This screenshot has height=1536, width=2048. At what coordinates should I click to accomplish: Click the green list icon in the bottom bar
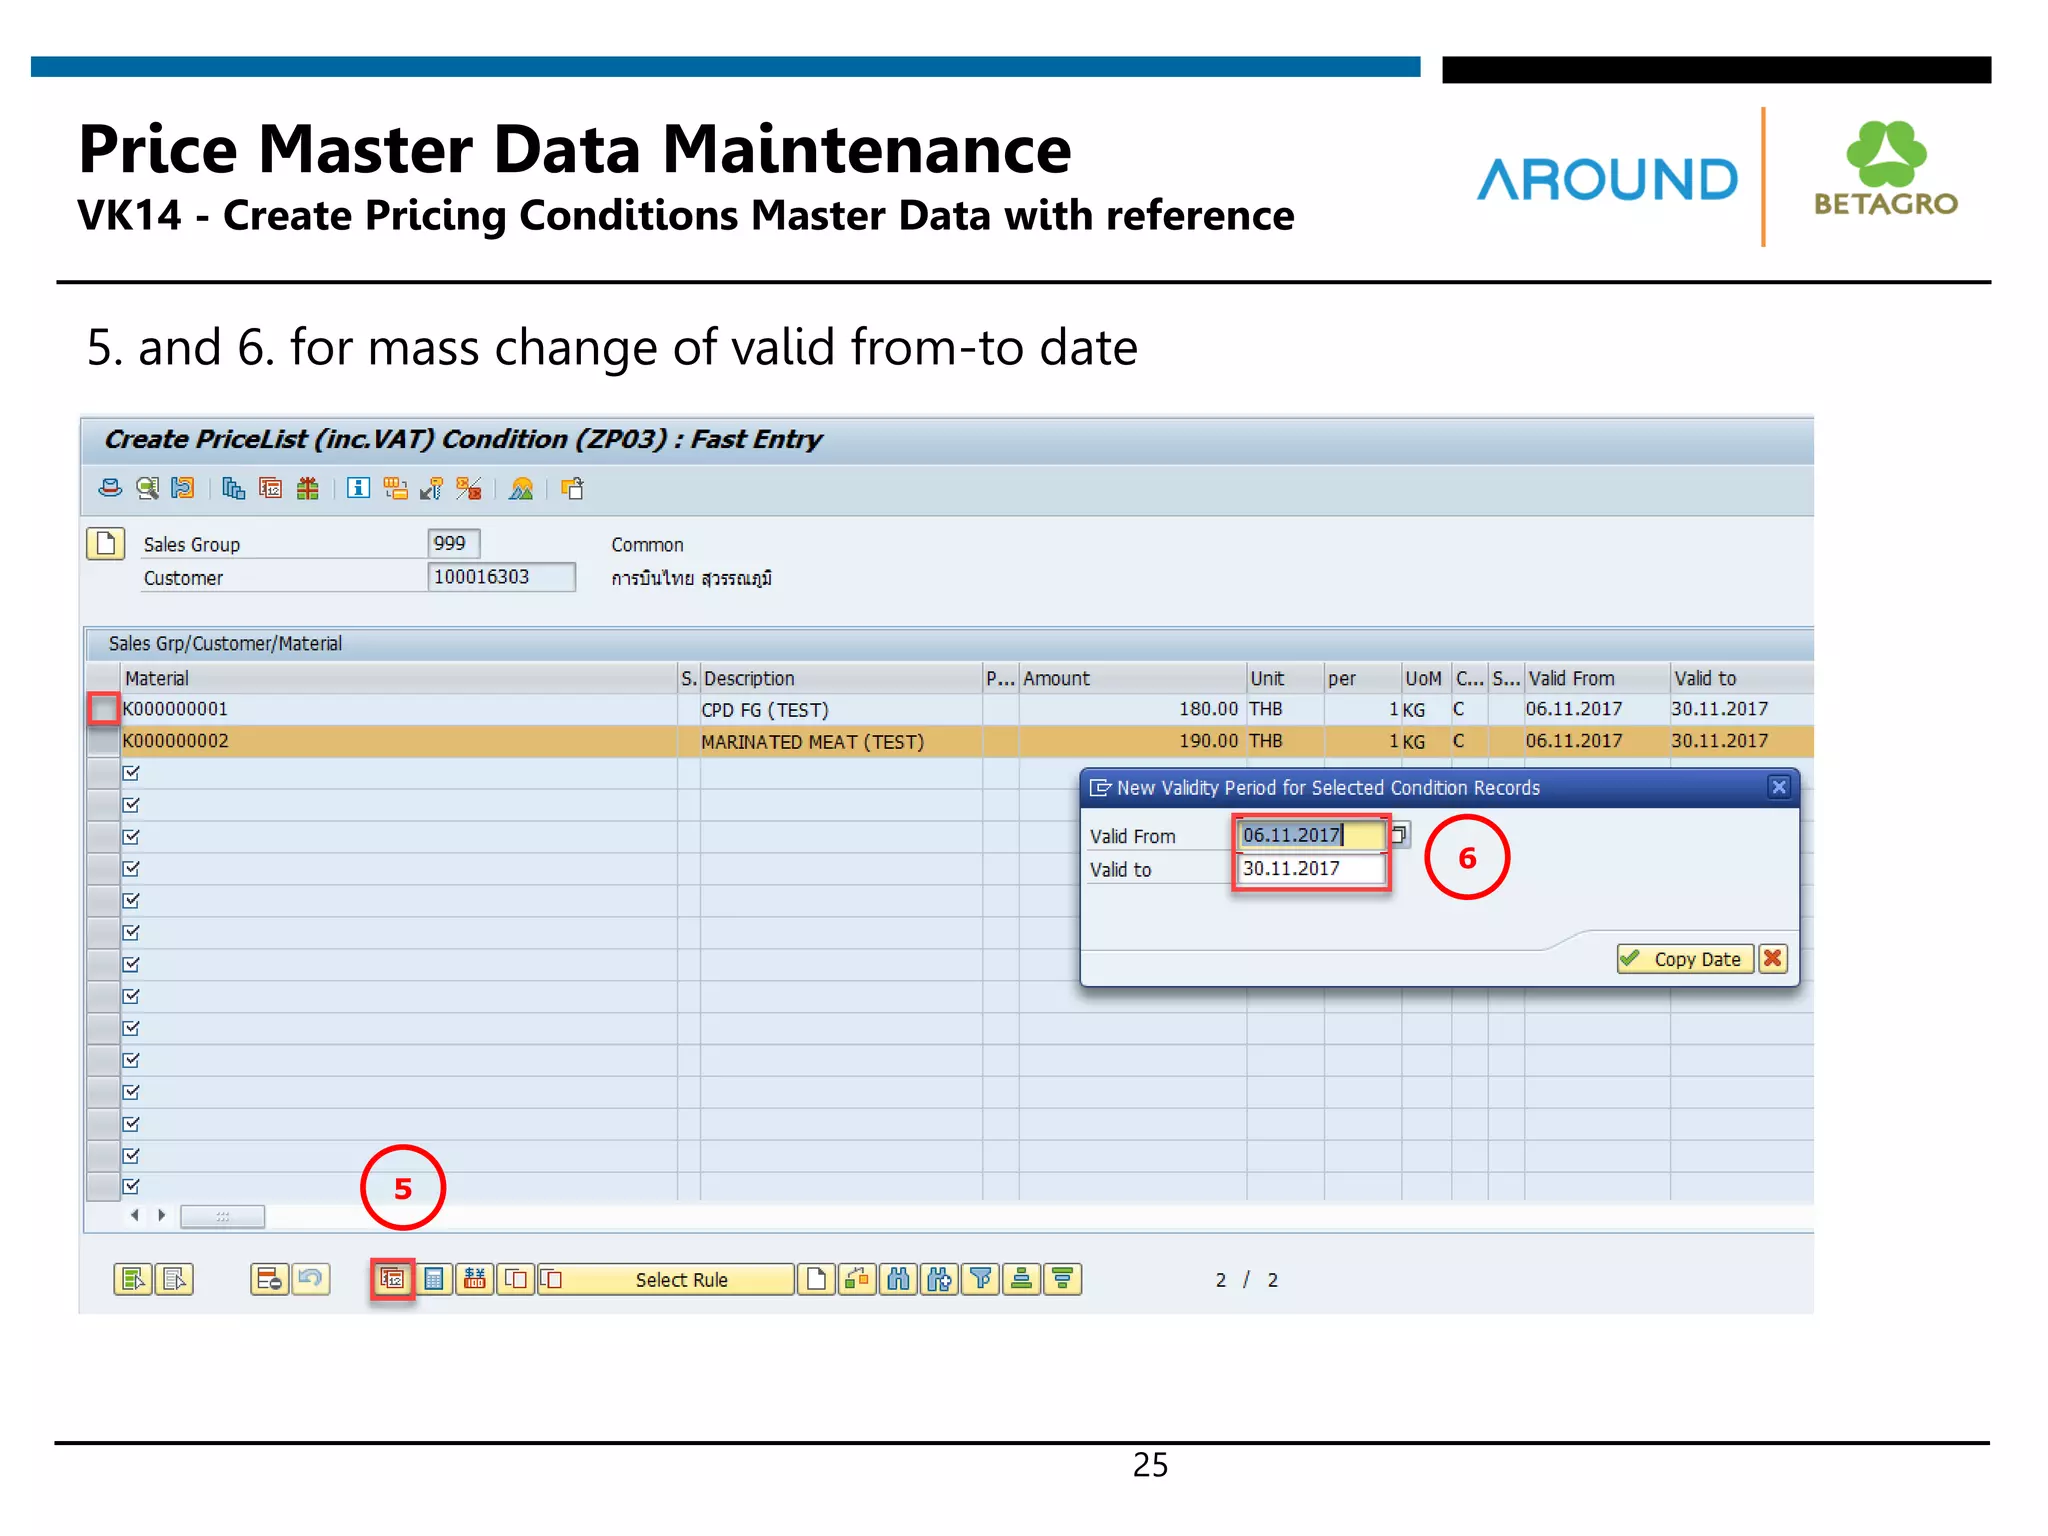point(133,1279)
